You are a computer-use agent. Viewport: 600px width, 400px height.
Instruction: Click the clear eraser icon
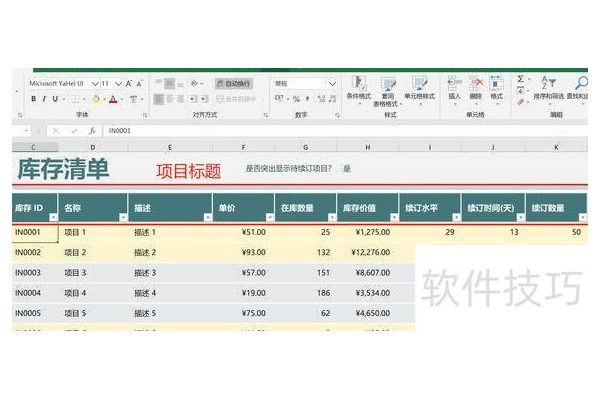click(520, 102)
